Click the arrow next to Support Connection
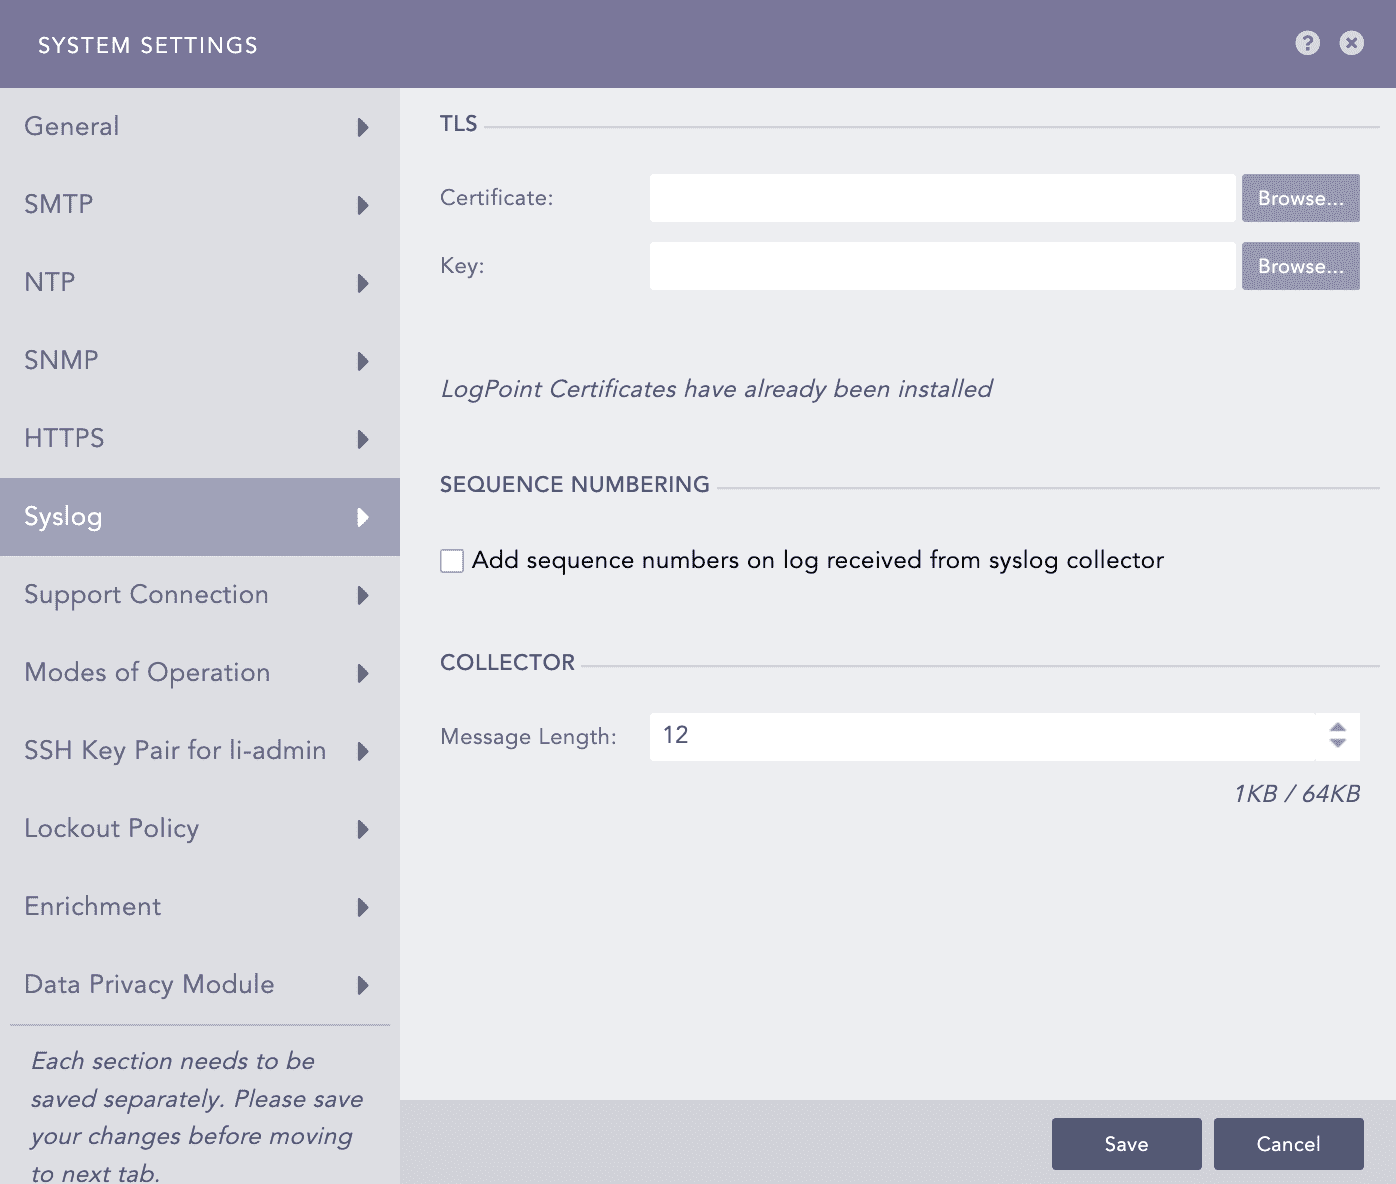Viewport: 1396px width, 1184px height. click(x=363, y=595)
